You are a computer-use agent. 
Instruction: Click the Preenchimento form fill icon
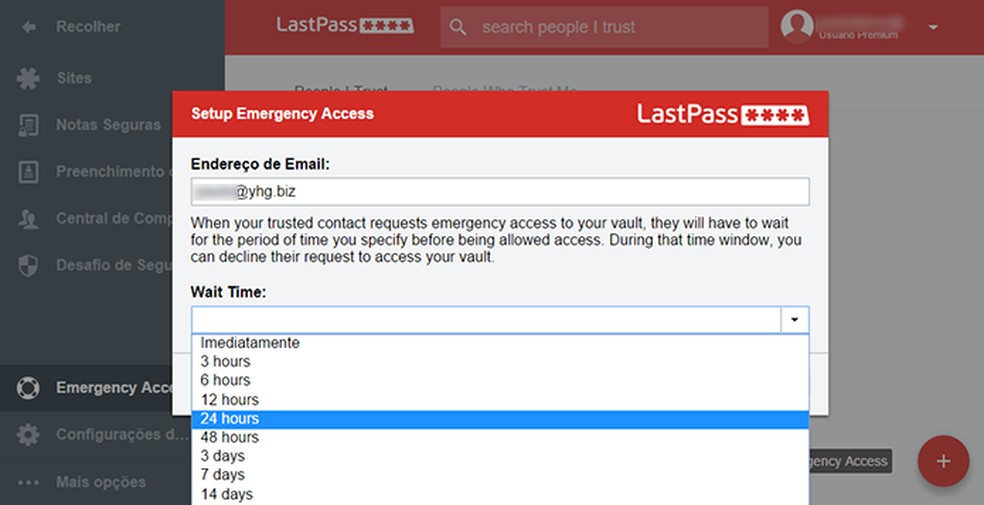point(28,172)
